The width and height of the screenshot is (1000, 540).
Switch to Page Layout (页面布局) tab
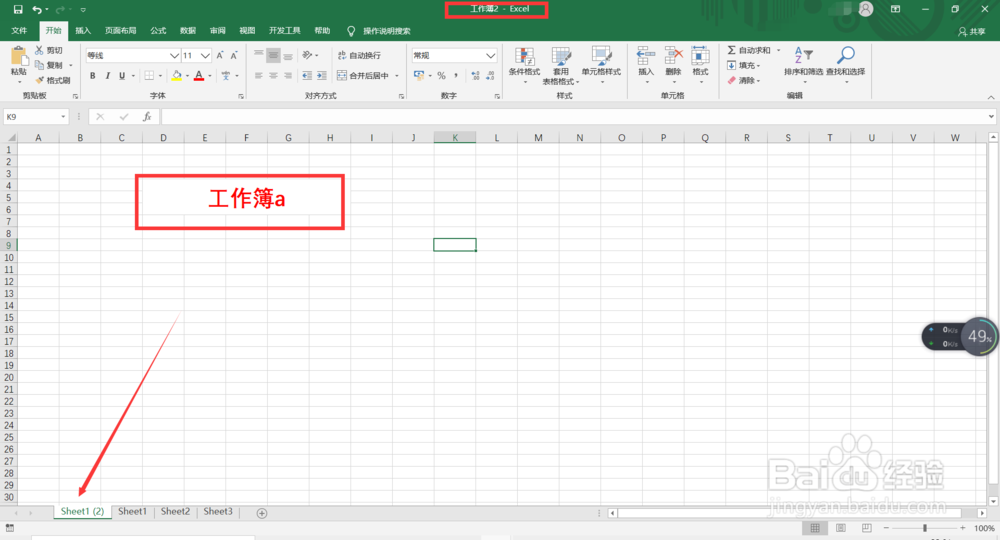click(x=121, y=31)
